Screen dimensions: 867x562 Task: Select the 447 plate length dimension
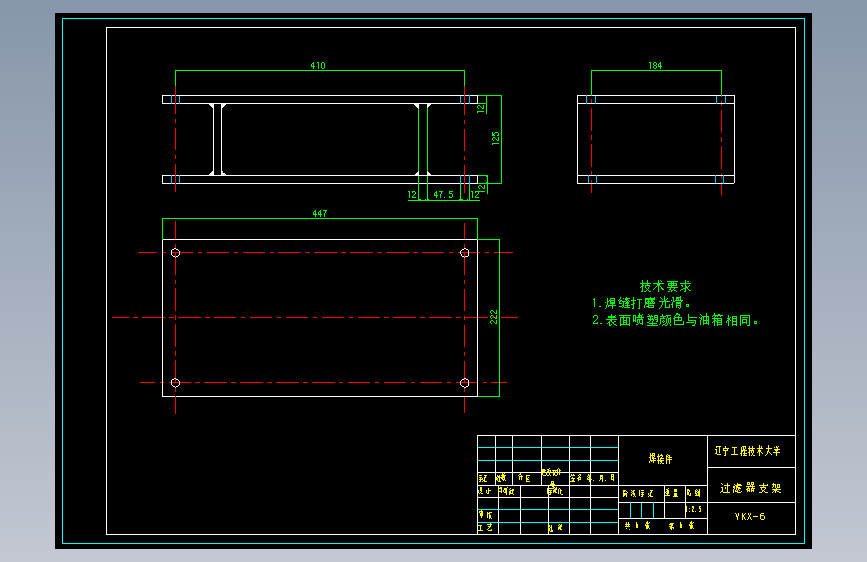[320, 213]
